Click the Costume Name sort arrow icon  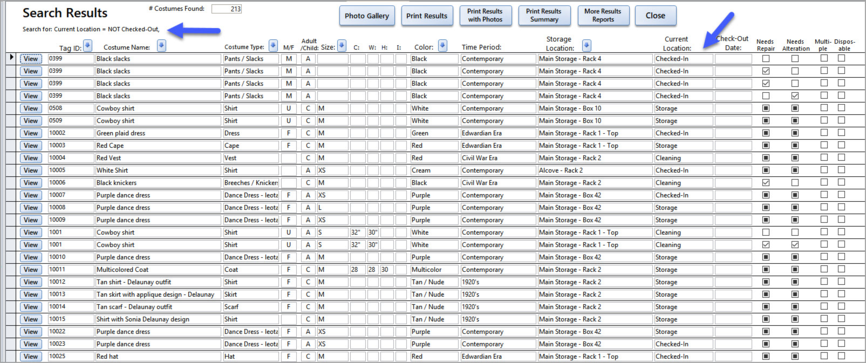click(161, 46)
